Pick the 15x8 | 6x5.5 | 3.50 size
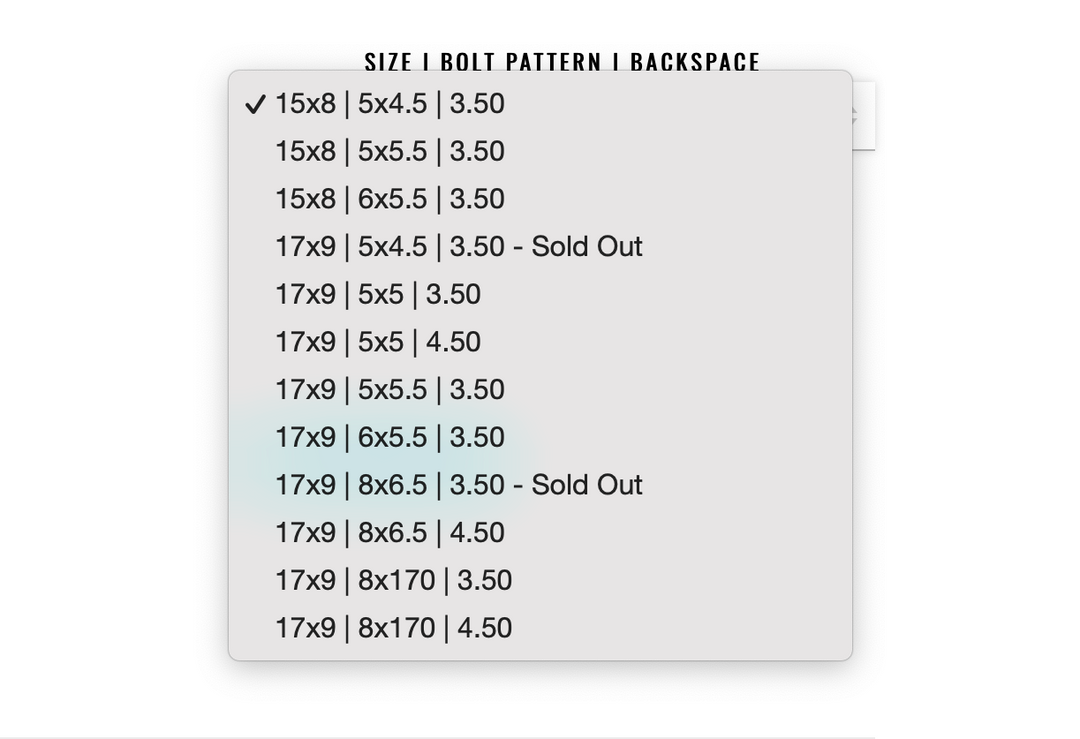The image size is (1080, 739). [540, 199]
